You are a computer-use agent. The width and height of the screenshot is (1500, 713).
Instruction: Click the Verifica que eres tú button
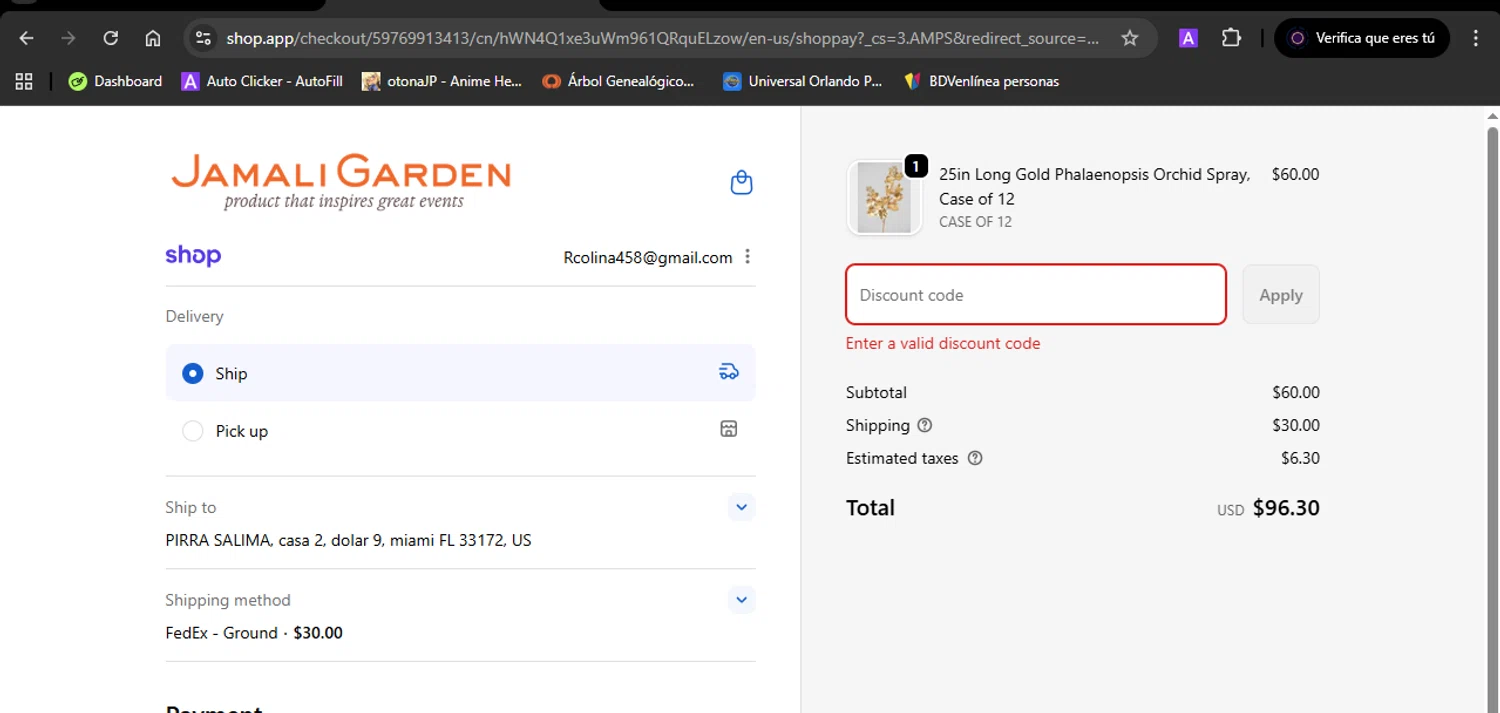(1362, 38)
